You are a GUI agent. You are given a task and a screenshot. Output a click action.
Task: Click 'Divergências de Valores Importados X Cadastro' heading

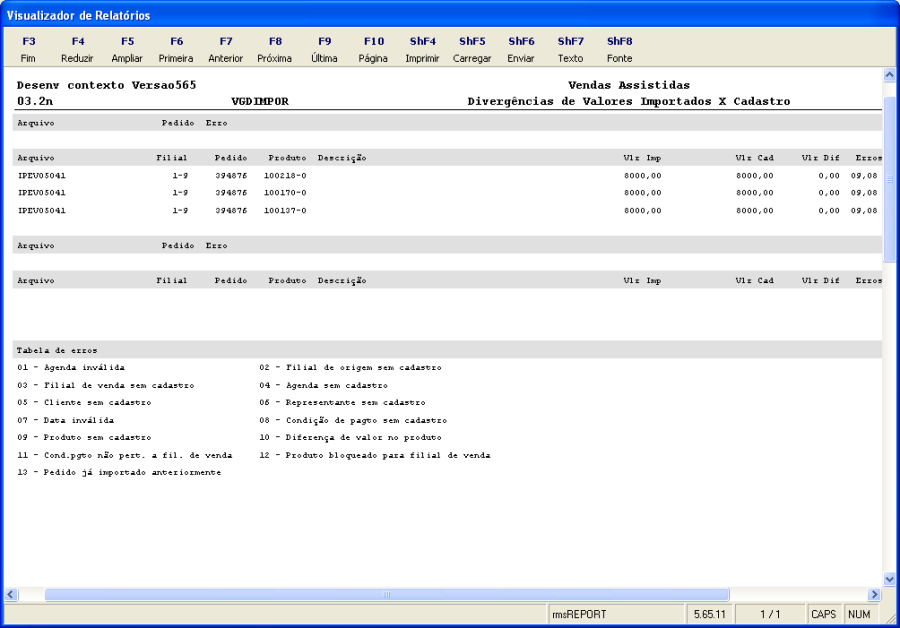point(629,102)
